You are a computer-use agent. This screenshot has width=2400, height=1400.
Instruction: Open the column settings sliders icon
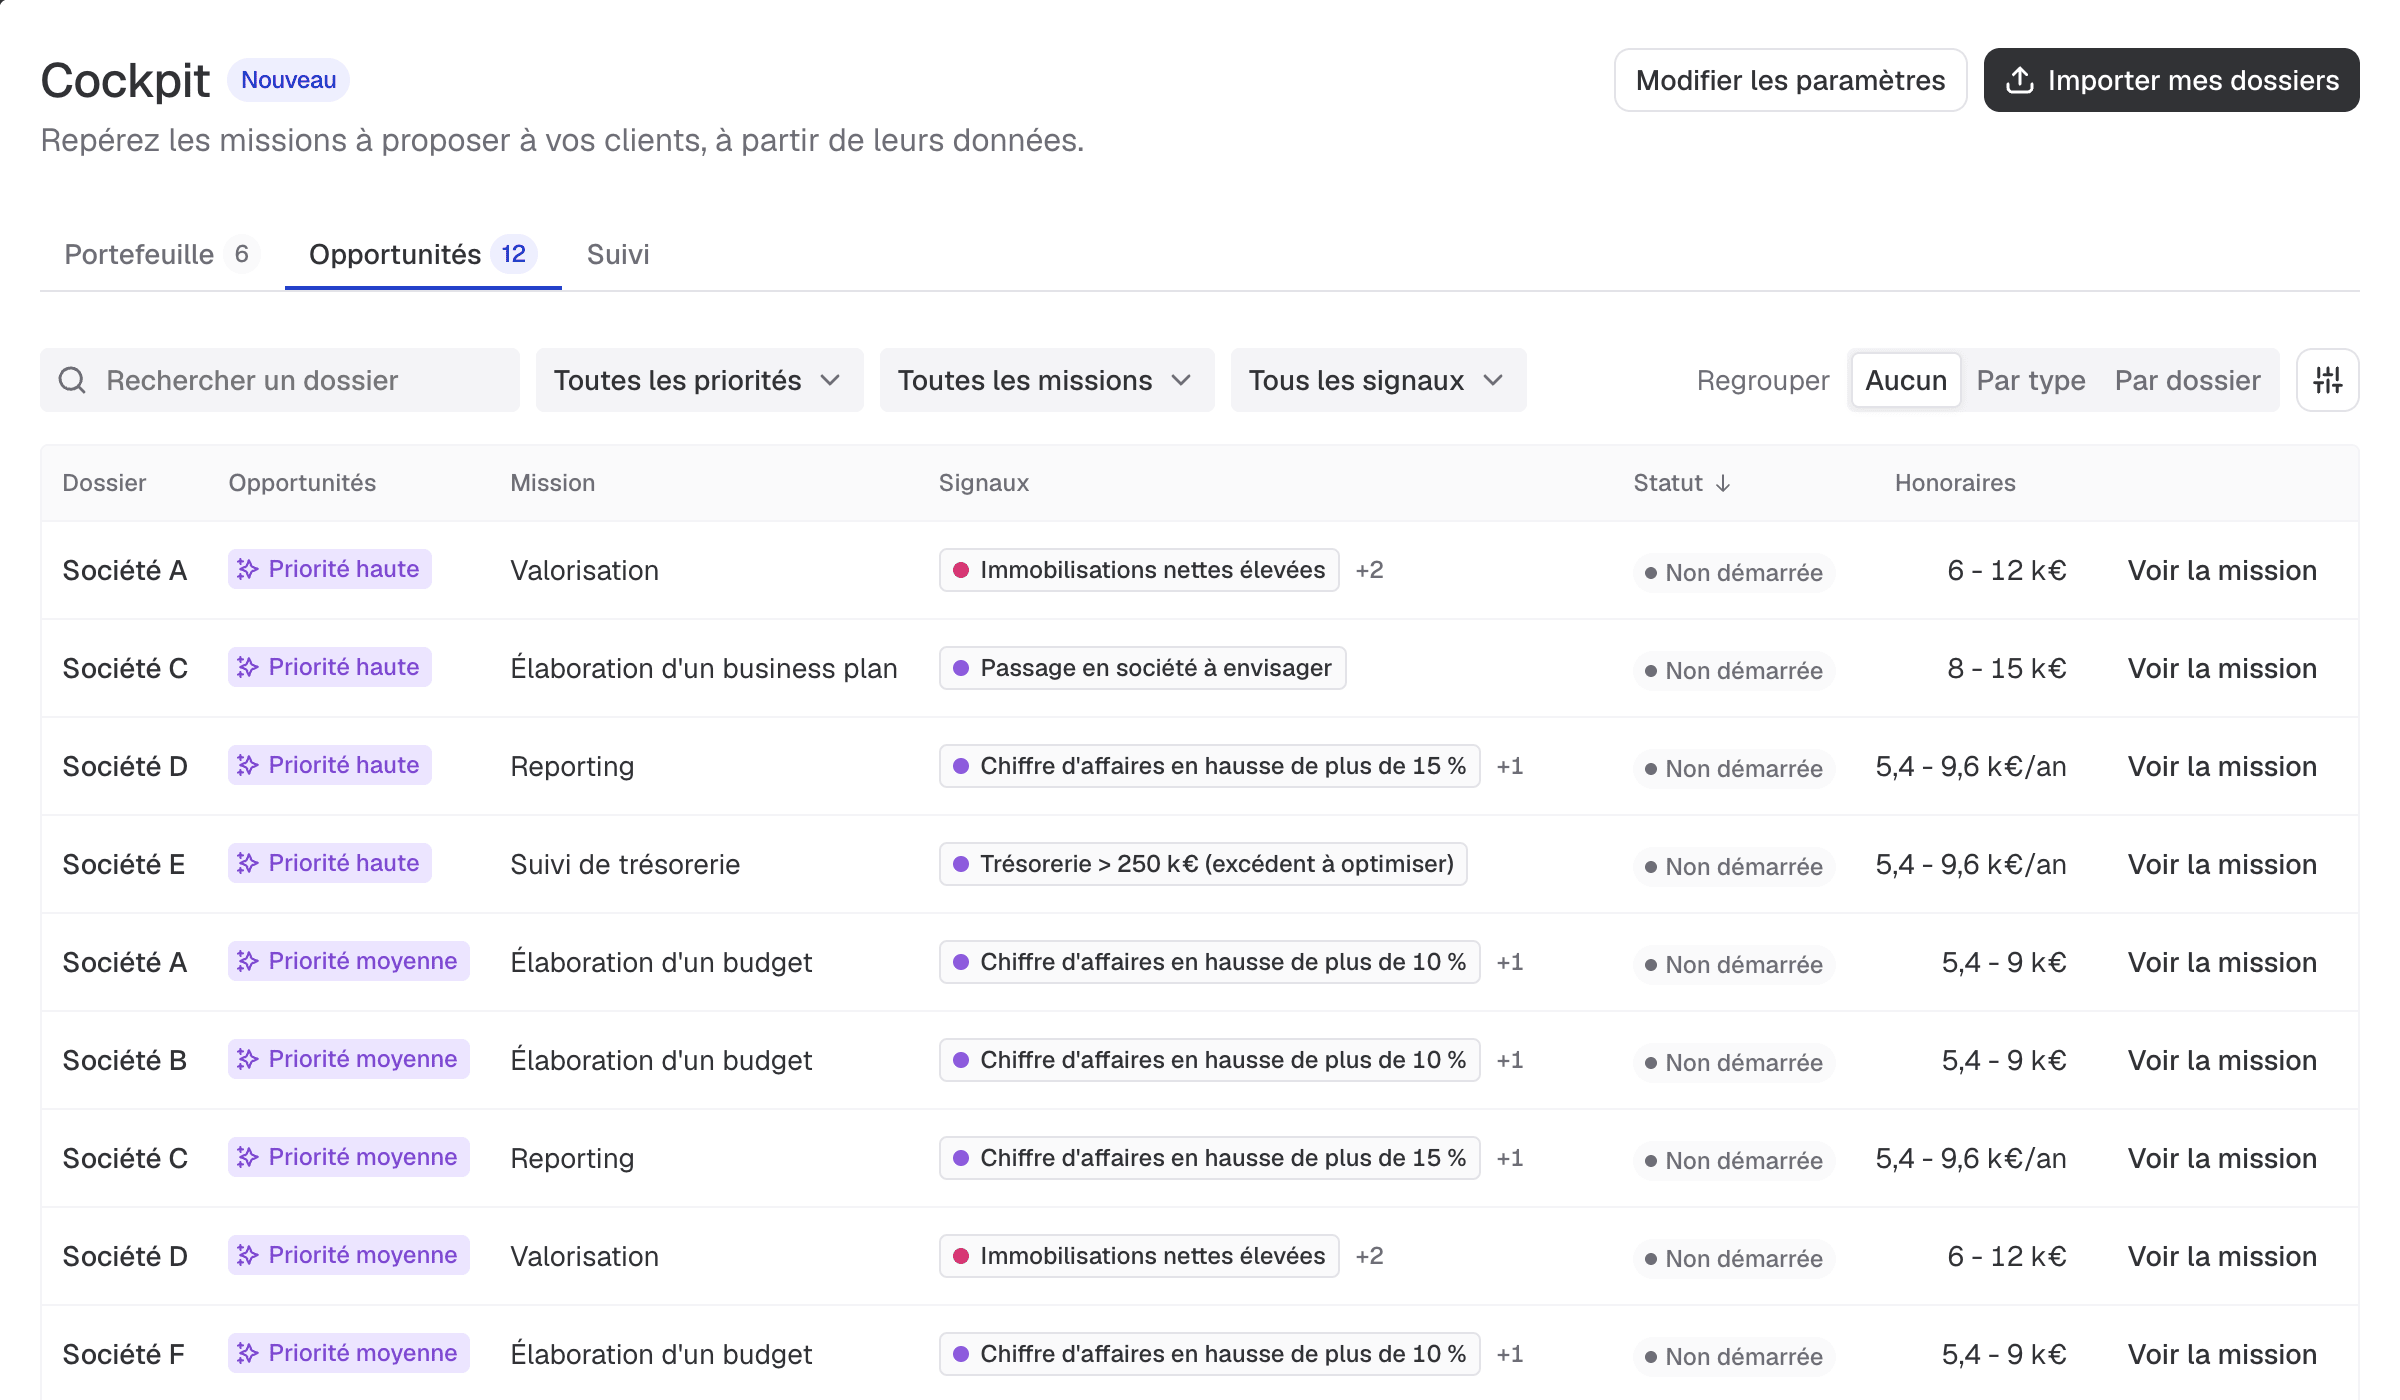pos(2328,380)
